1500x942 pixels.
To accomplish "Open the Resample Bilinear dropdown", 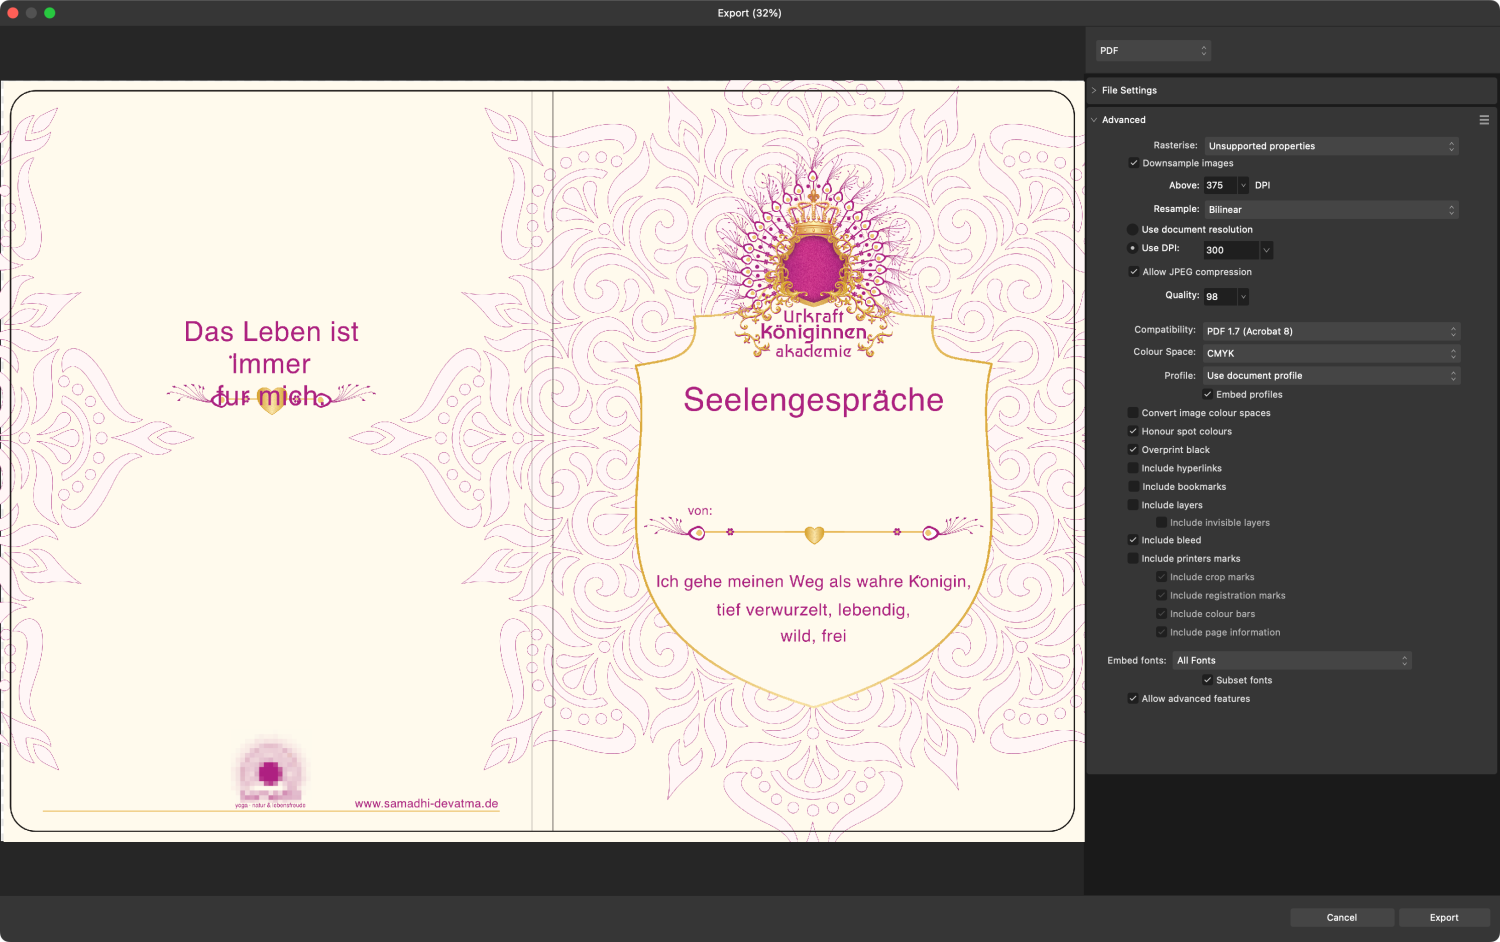I will click(1330, 210).
